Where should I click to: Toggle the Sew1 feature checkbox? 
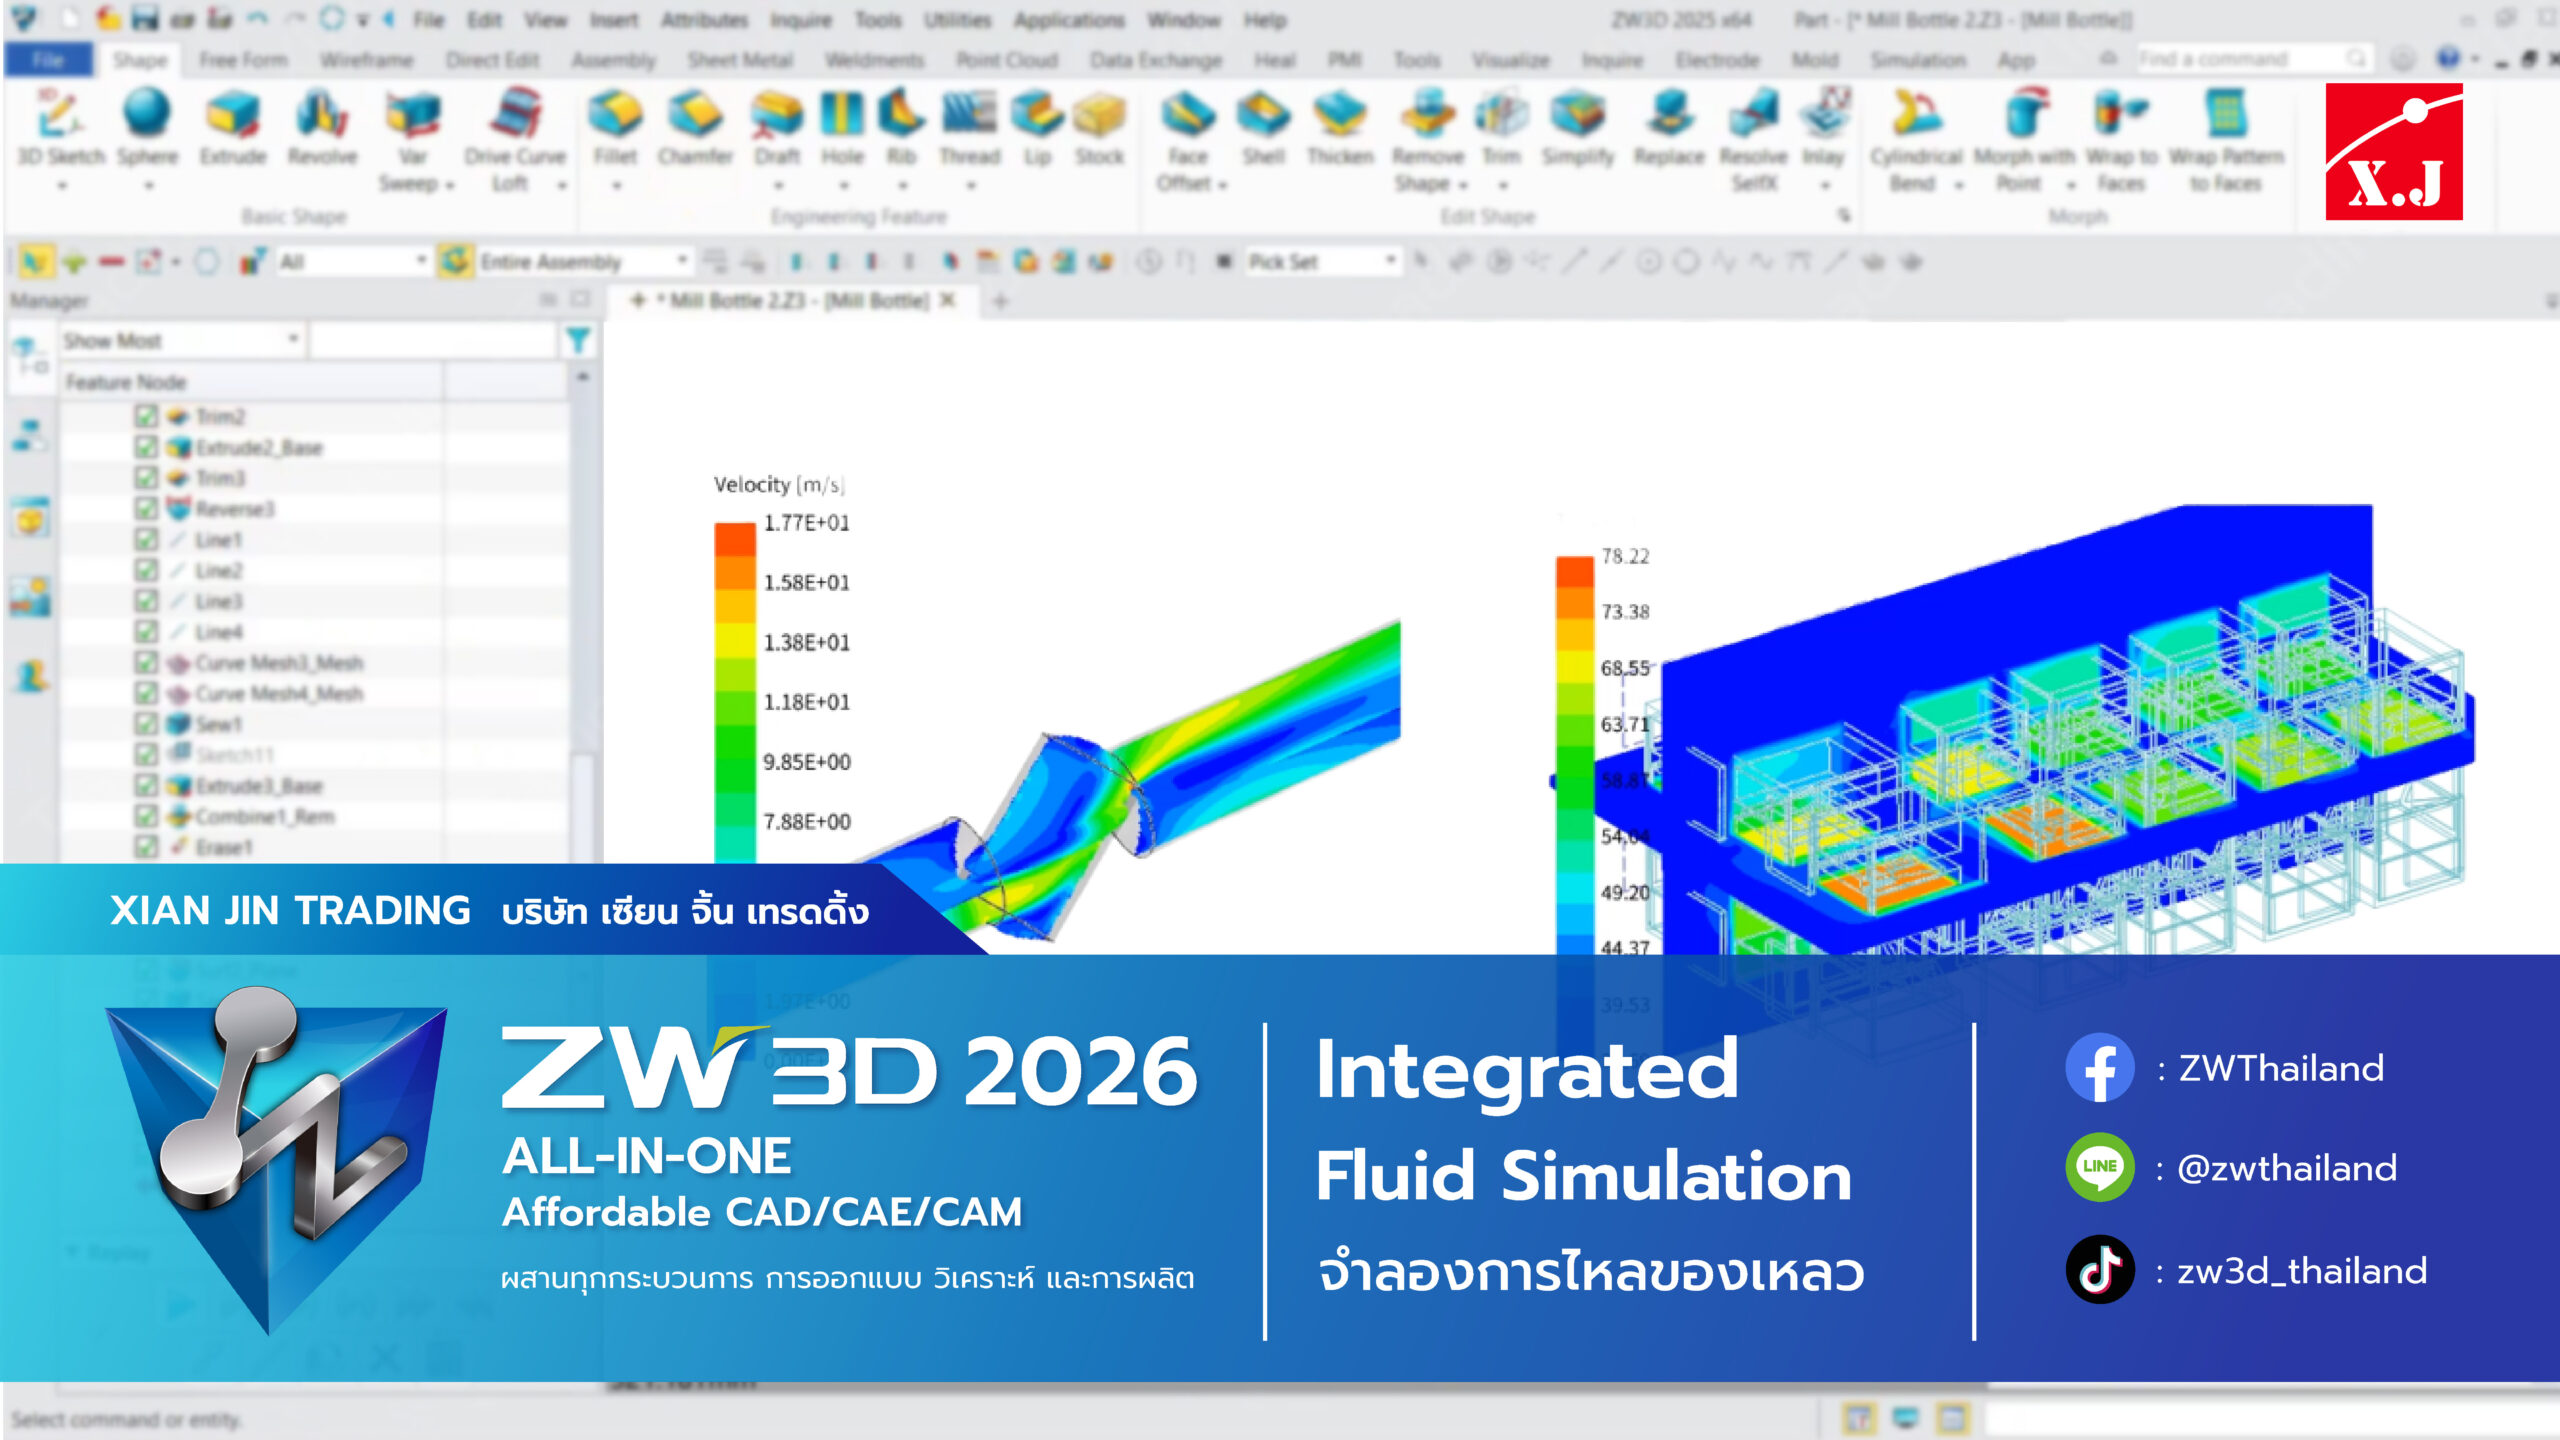click(146, 724)
